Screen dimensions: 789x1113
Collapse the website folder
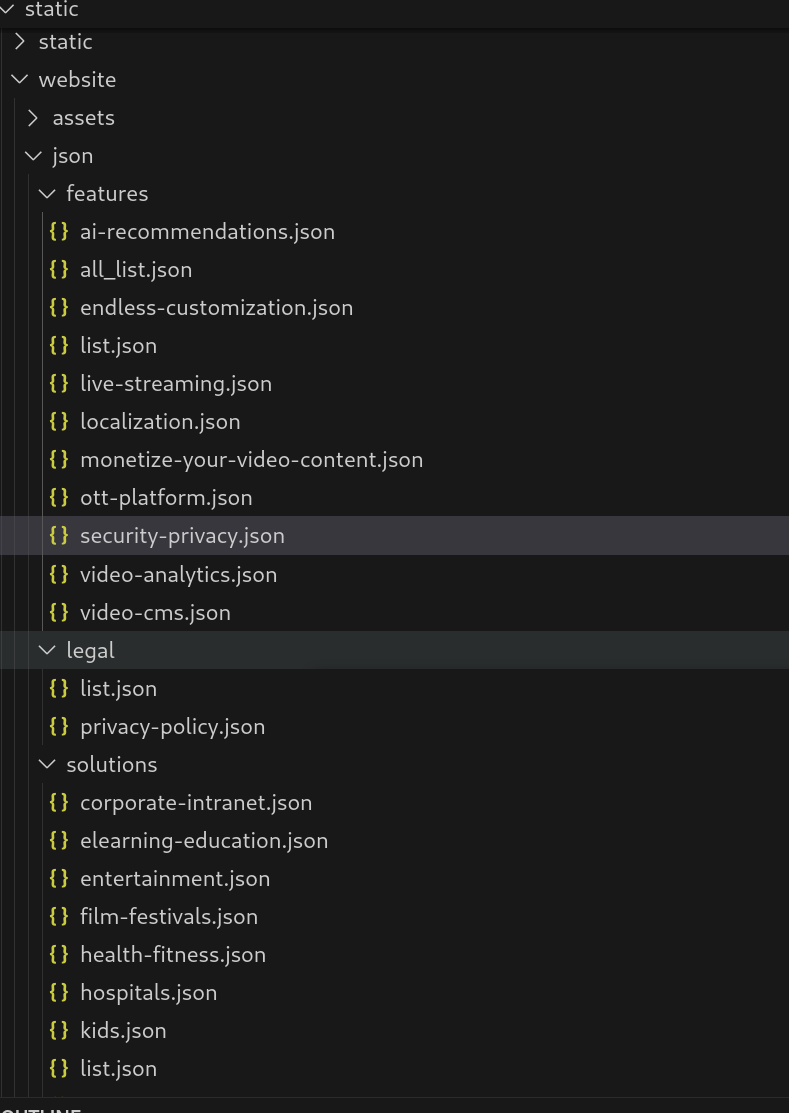[20, 79]
